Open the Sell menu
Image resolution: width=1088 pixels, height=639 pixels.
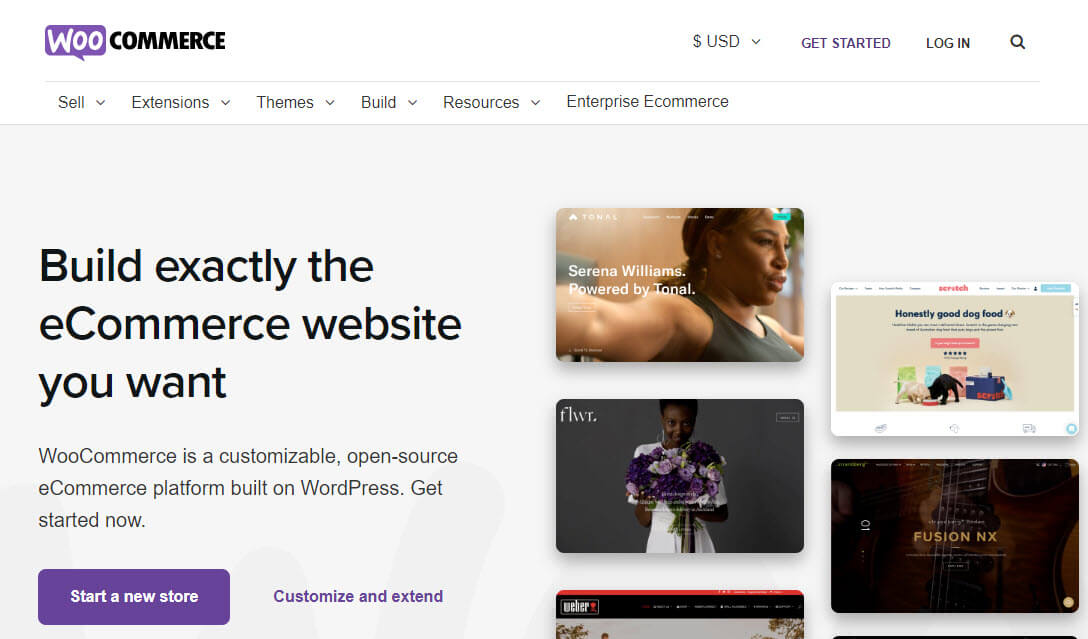click(x=71, y=103)
